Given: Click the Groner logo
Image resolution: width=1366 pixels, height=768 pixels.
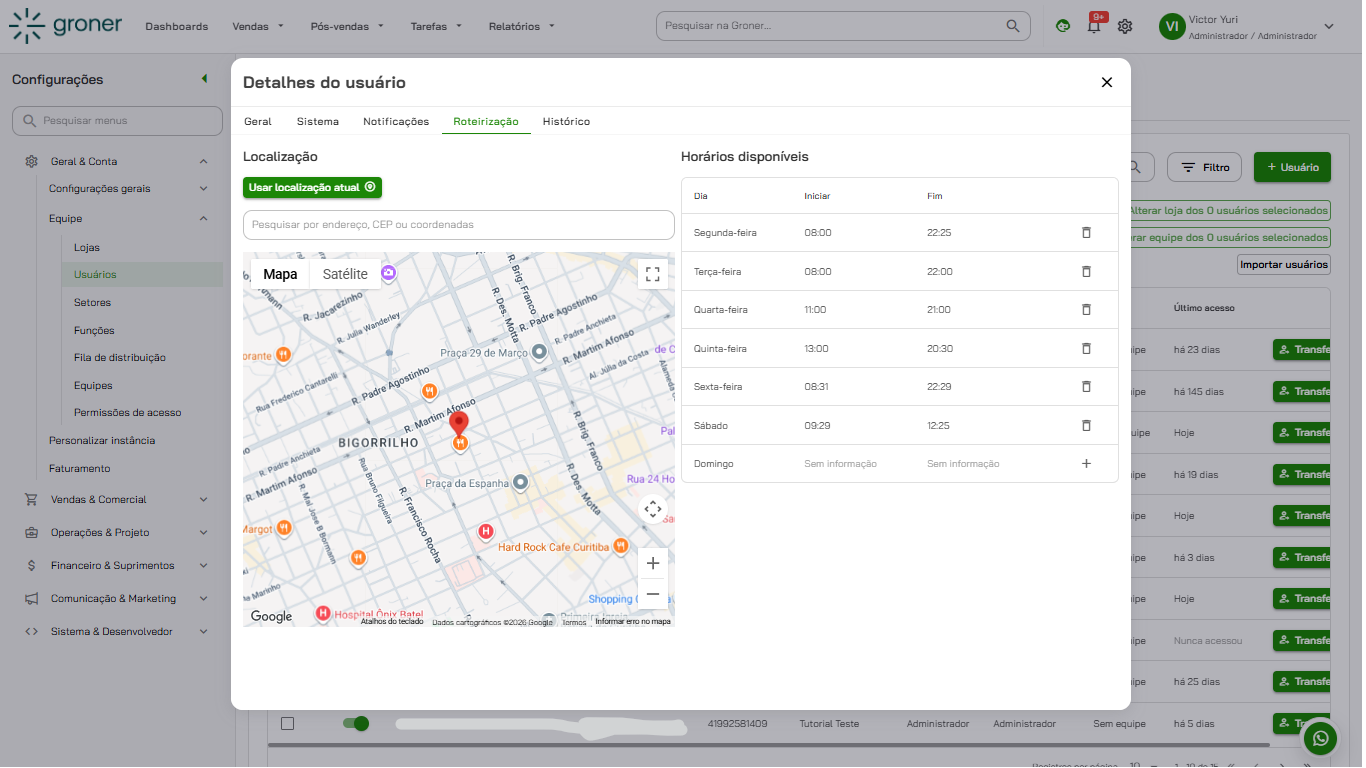Looking at the screenshot, I should [65, 26].
